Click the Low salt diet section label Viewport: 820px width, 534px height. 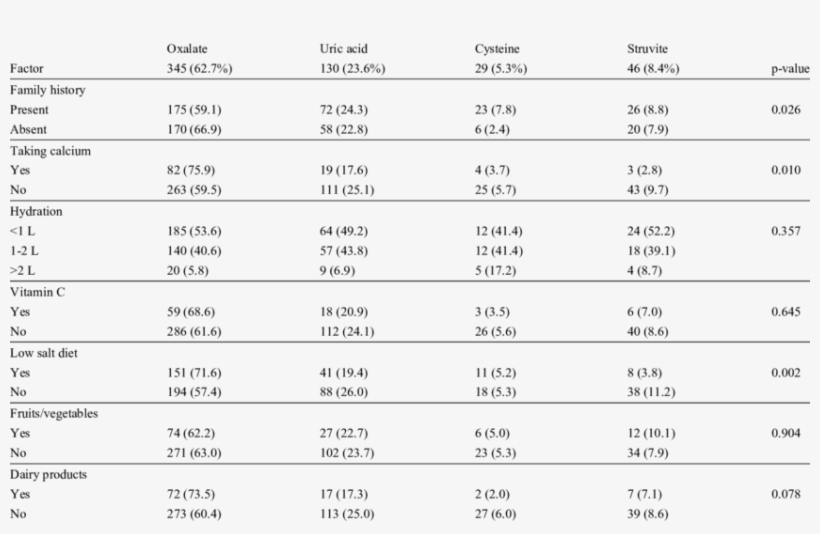pyautogui.click(x=43, y=353)
